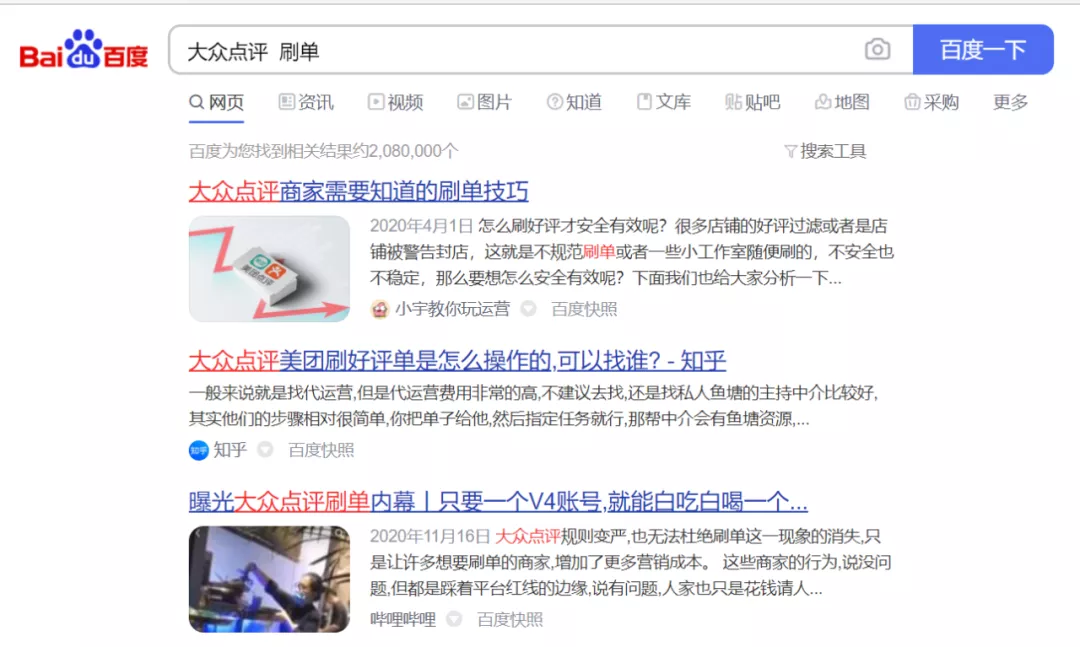1080x647 pixels.
Task: Open result 曝光大众点评刷单内幕
Action: coord(498,502)
